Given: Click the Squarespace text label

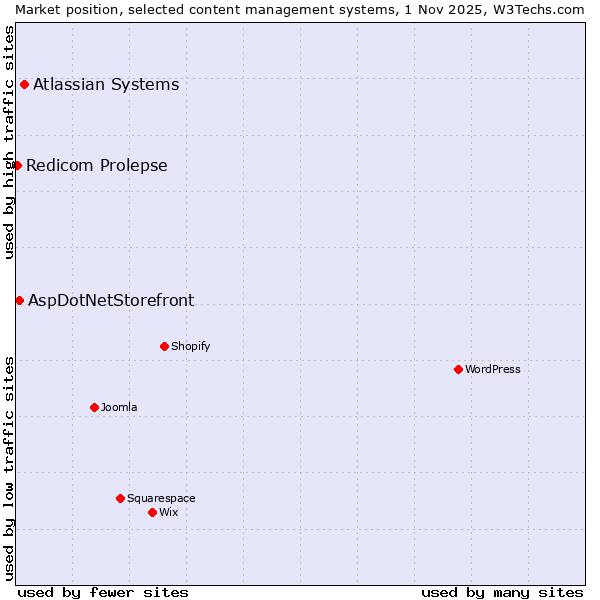Looking at the screenshot, I should coord(161,498).
